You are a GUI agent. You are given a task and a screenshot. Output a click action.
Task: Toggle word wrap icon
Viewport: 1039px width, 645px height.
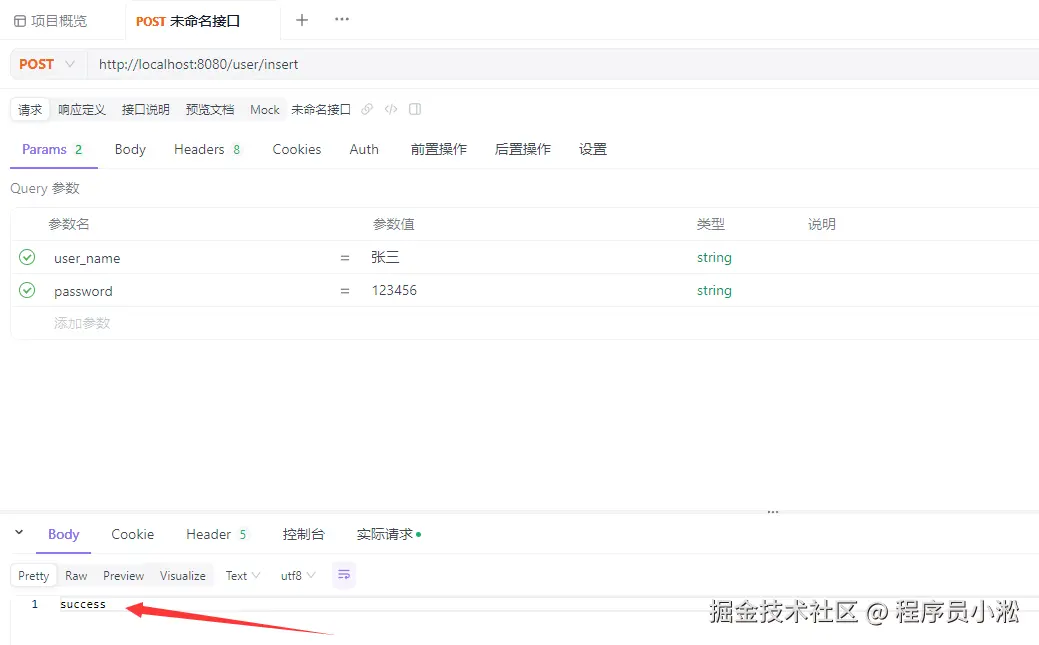(x=343, y=575)
